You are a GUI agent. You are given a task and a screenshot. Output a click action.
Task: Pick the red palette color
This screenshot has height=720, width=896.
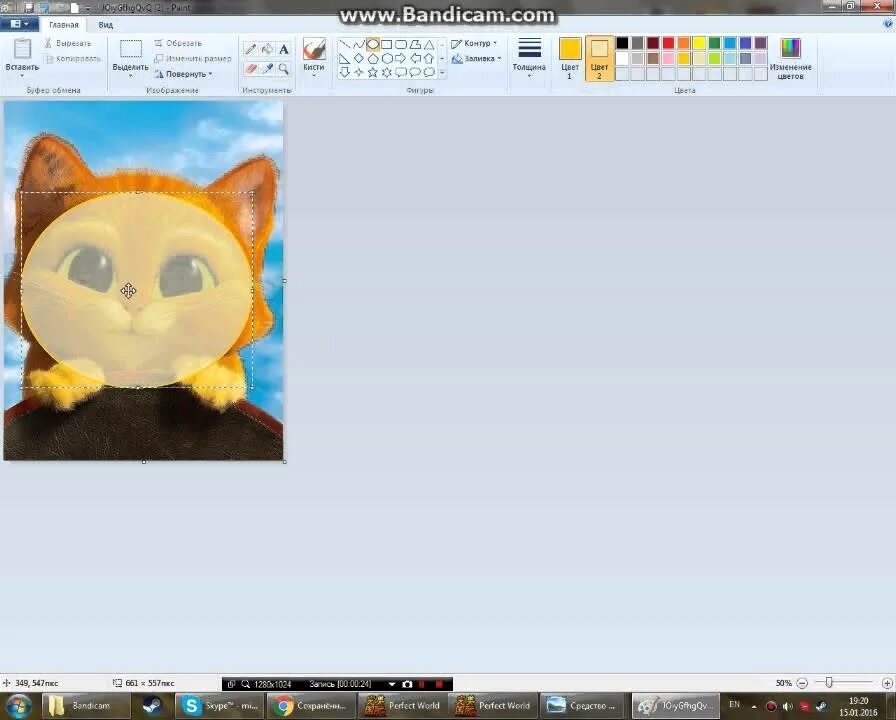pyautogui.click(x=669, y=43)
